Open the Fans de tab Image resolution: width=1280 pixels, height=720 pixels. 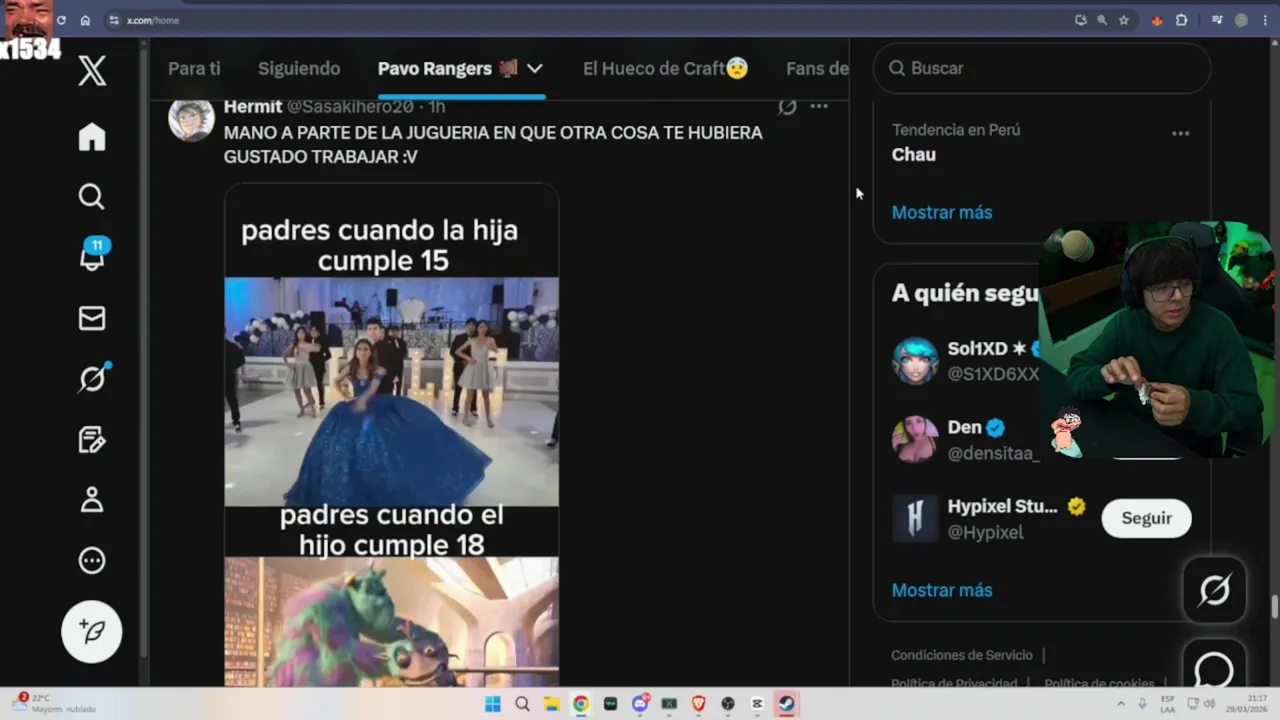point(817,68)
